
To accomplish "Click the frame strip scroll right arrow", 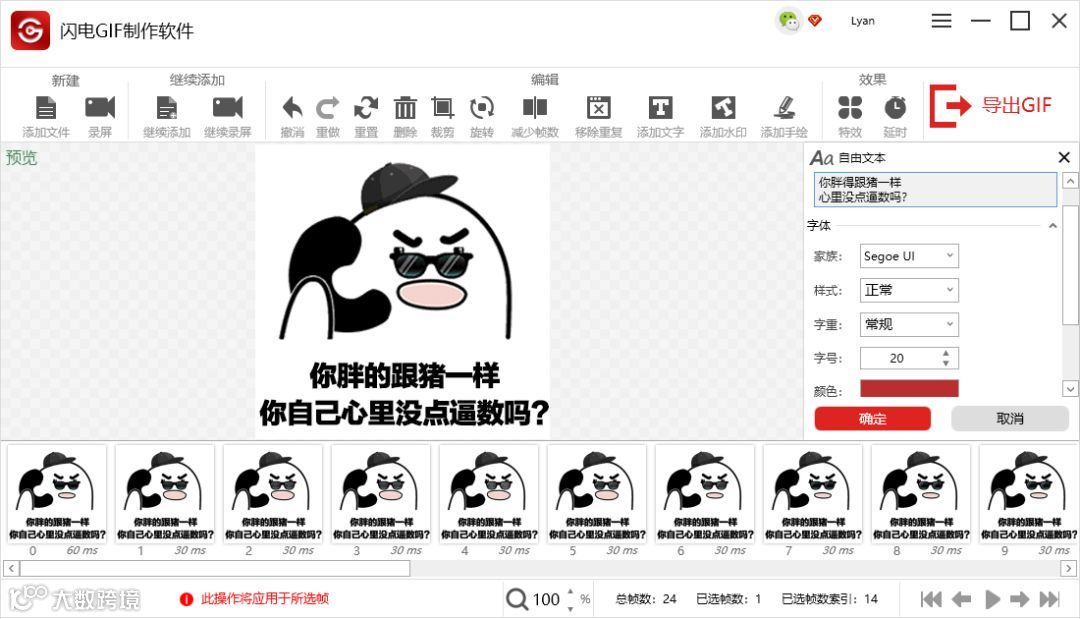I will (x=1068, y=569).
